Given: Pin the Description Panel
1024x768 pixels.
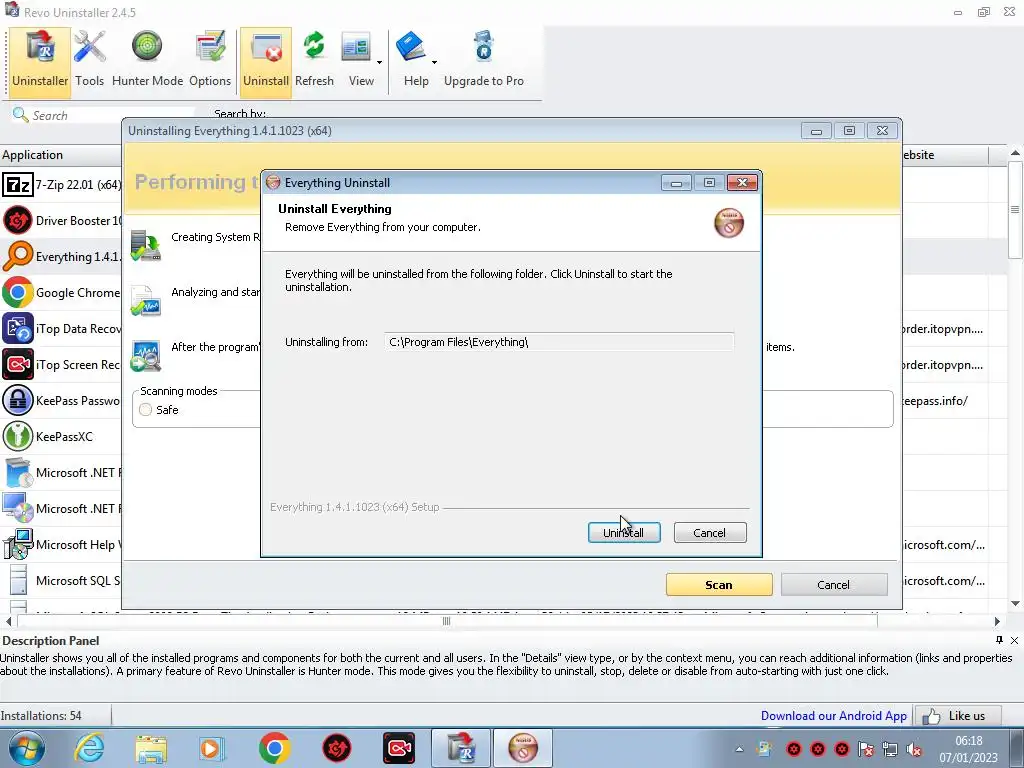Looking at the screenshot, I should click(999, 640).
